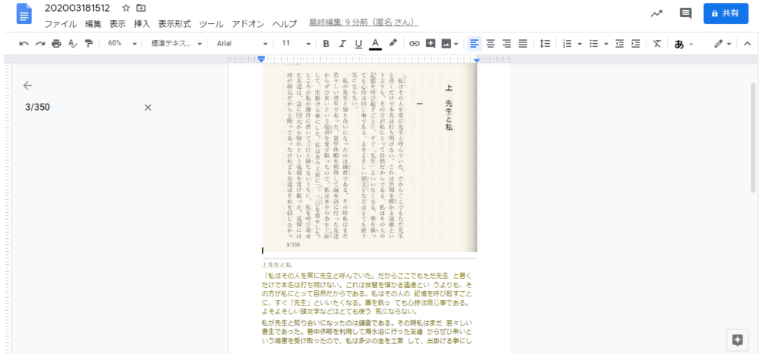Click the left indent ruler marker
This screenshot has height=361, width=759.
click(261, 60)
